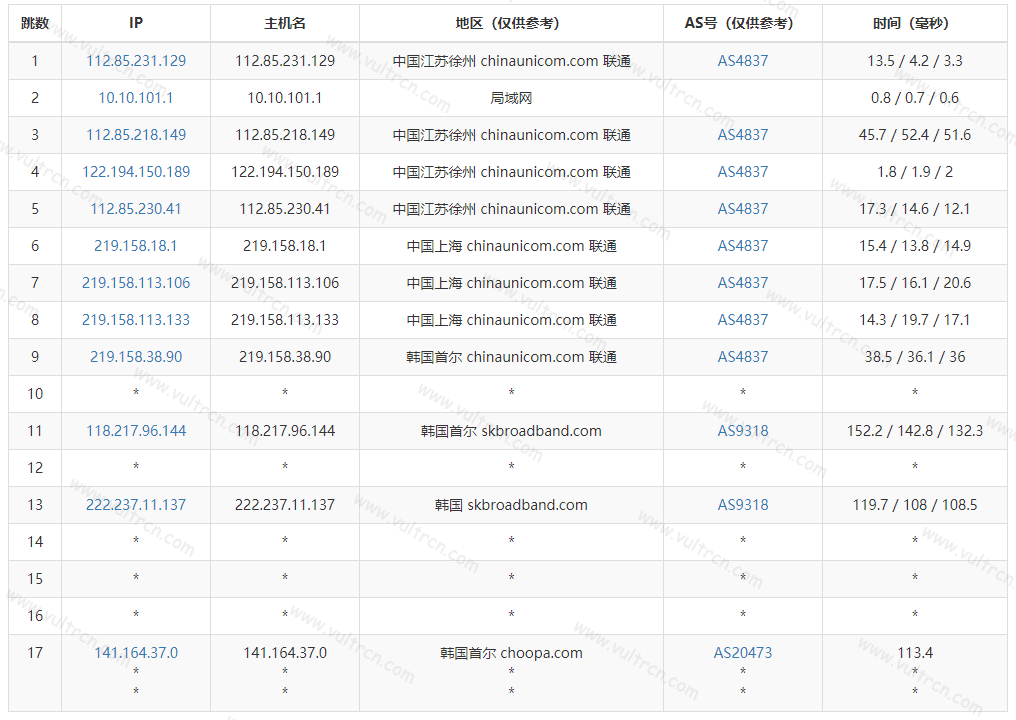Select hostname cell 219.158.113.106
The height and width of the screenshot is (720, 1016).
(x=285, y=283)
